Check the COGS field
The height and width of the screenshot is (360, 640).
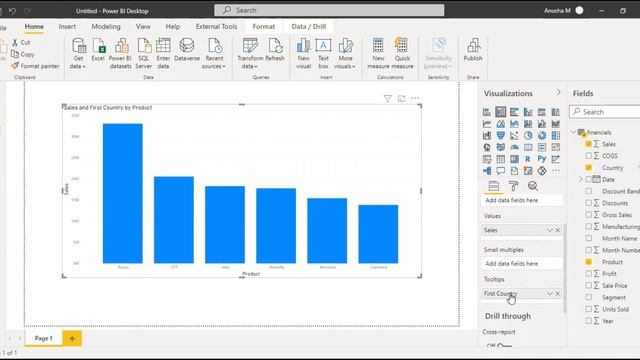(589, 156)
